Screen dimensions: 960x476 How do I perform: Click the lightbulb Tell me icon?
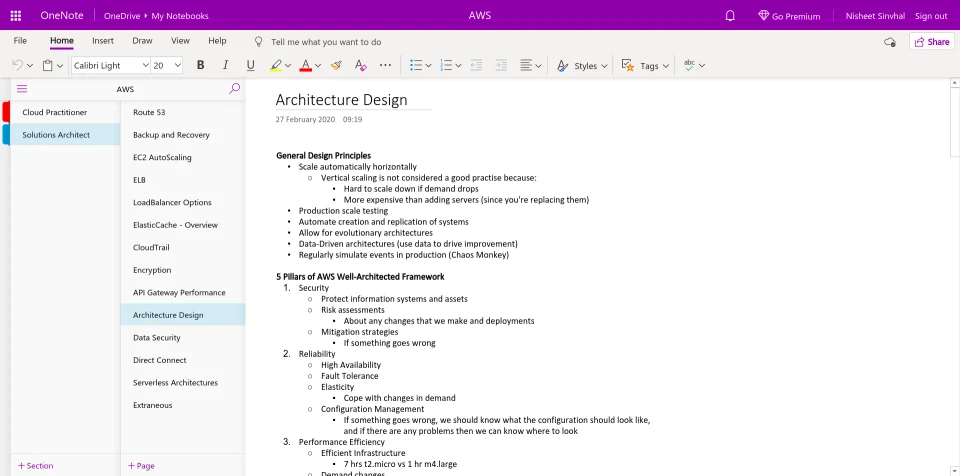[259, 42]
